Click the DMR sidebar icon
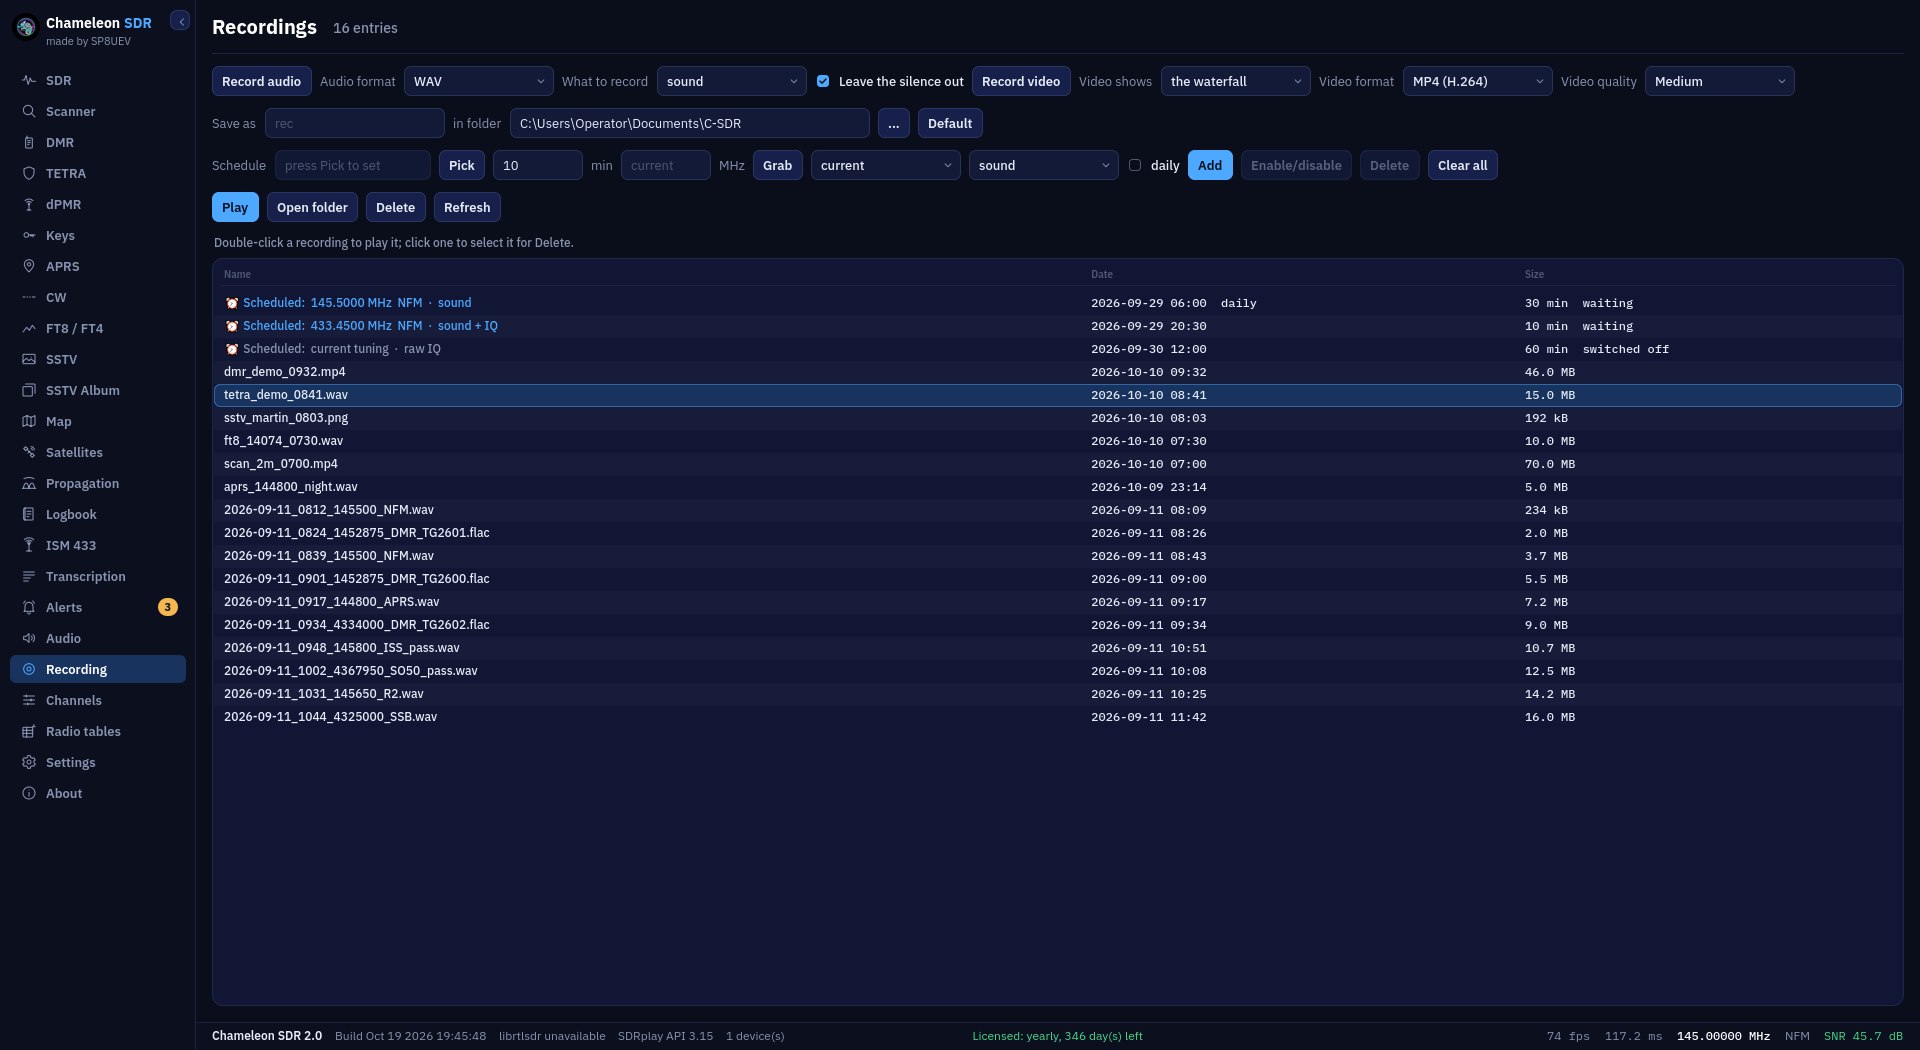Image resolution: width=1920 pixels, height=1050 pixels. click(29, 143)
